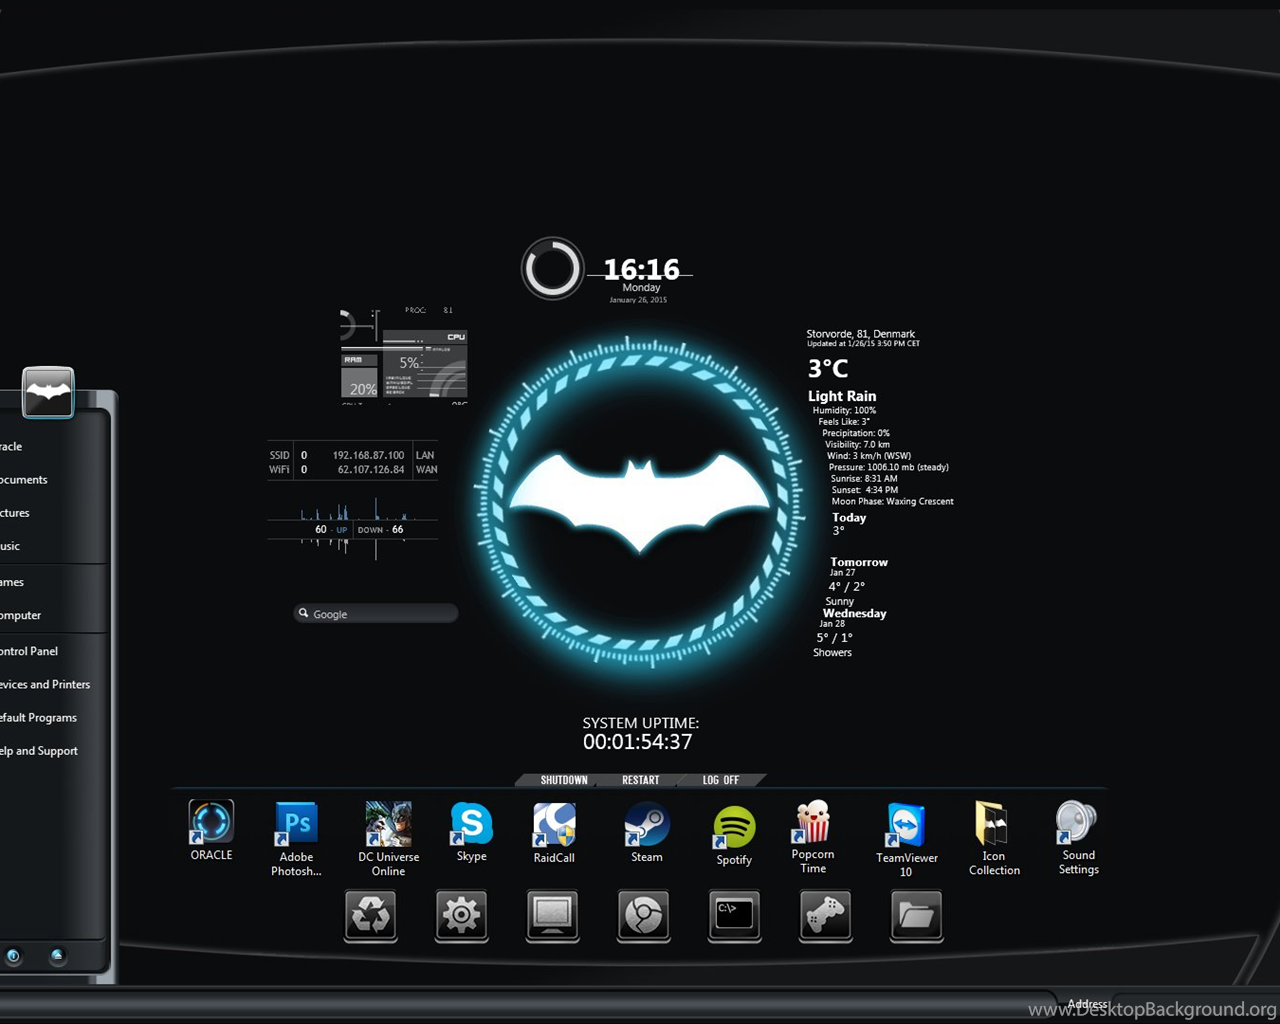Click the LOG OFF button

(721, 780)
